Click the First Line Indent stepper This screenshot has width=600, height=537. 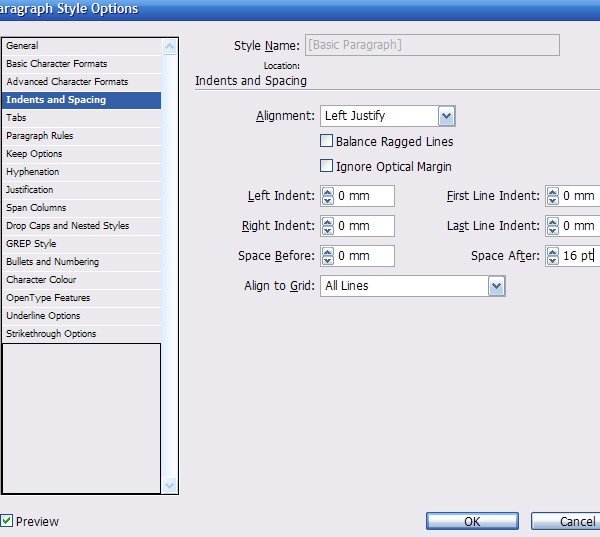pyautogui.click(x=551, y=196)
